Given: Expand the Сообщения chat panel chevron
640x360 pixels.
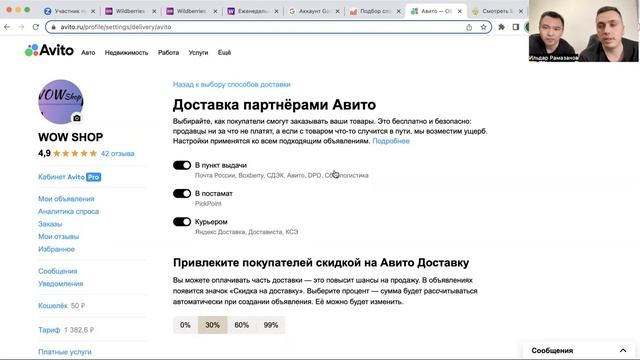Looking at the screenshot, I should click(x=623, y=351).
